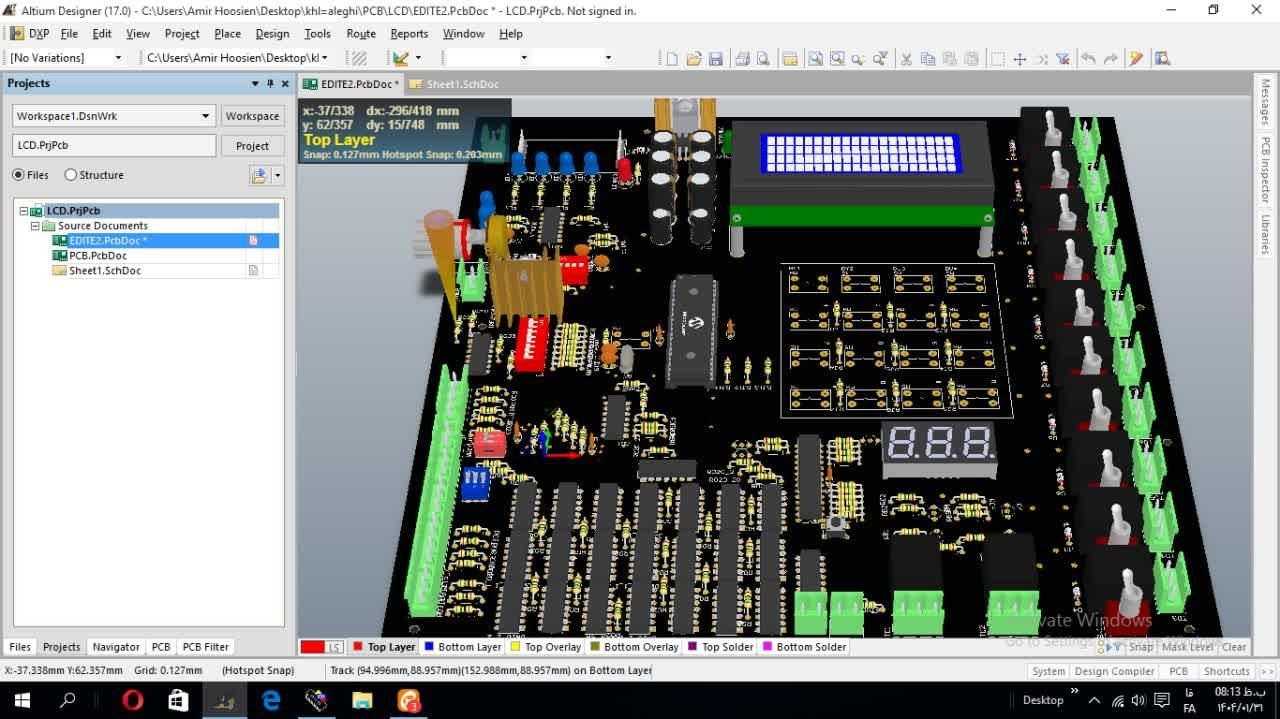
Task: Create a new document from the toolbar
Action: [x=672, y=58]
